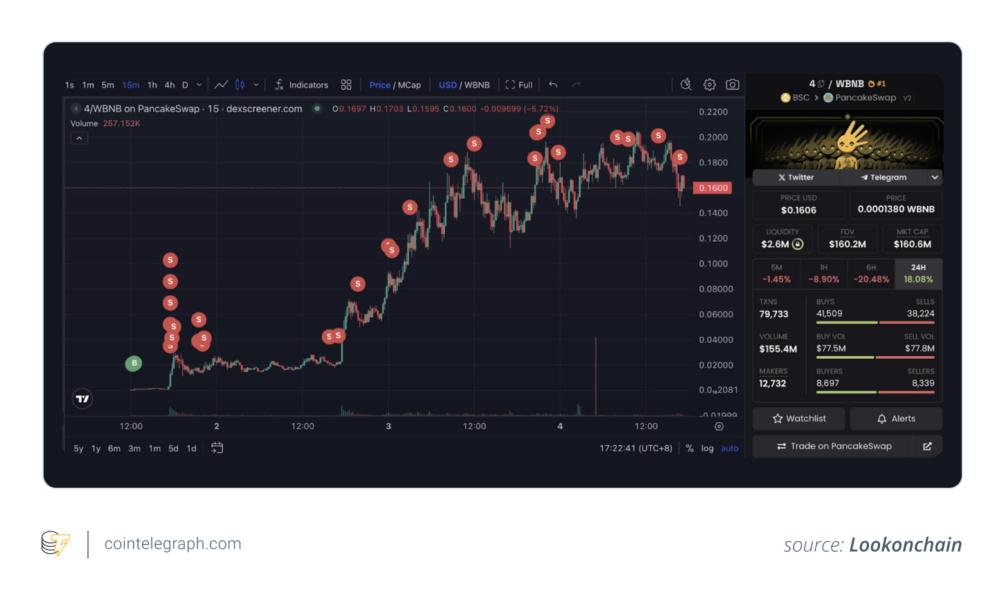Viewport: 1004px width, 600px height.
Task: Expand the timeframe interval dropdown
Action: pyautogui.click(x=199, y=85)
